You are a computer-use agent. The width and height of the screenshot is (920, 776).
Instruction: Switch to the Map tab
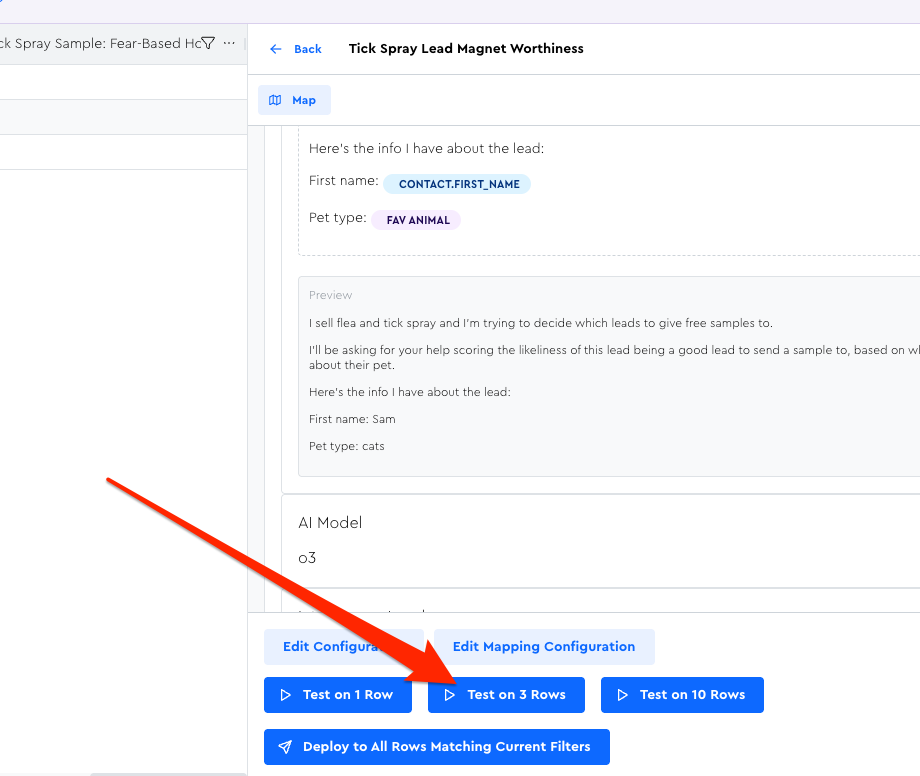(x=294, y=100)
